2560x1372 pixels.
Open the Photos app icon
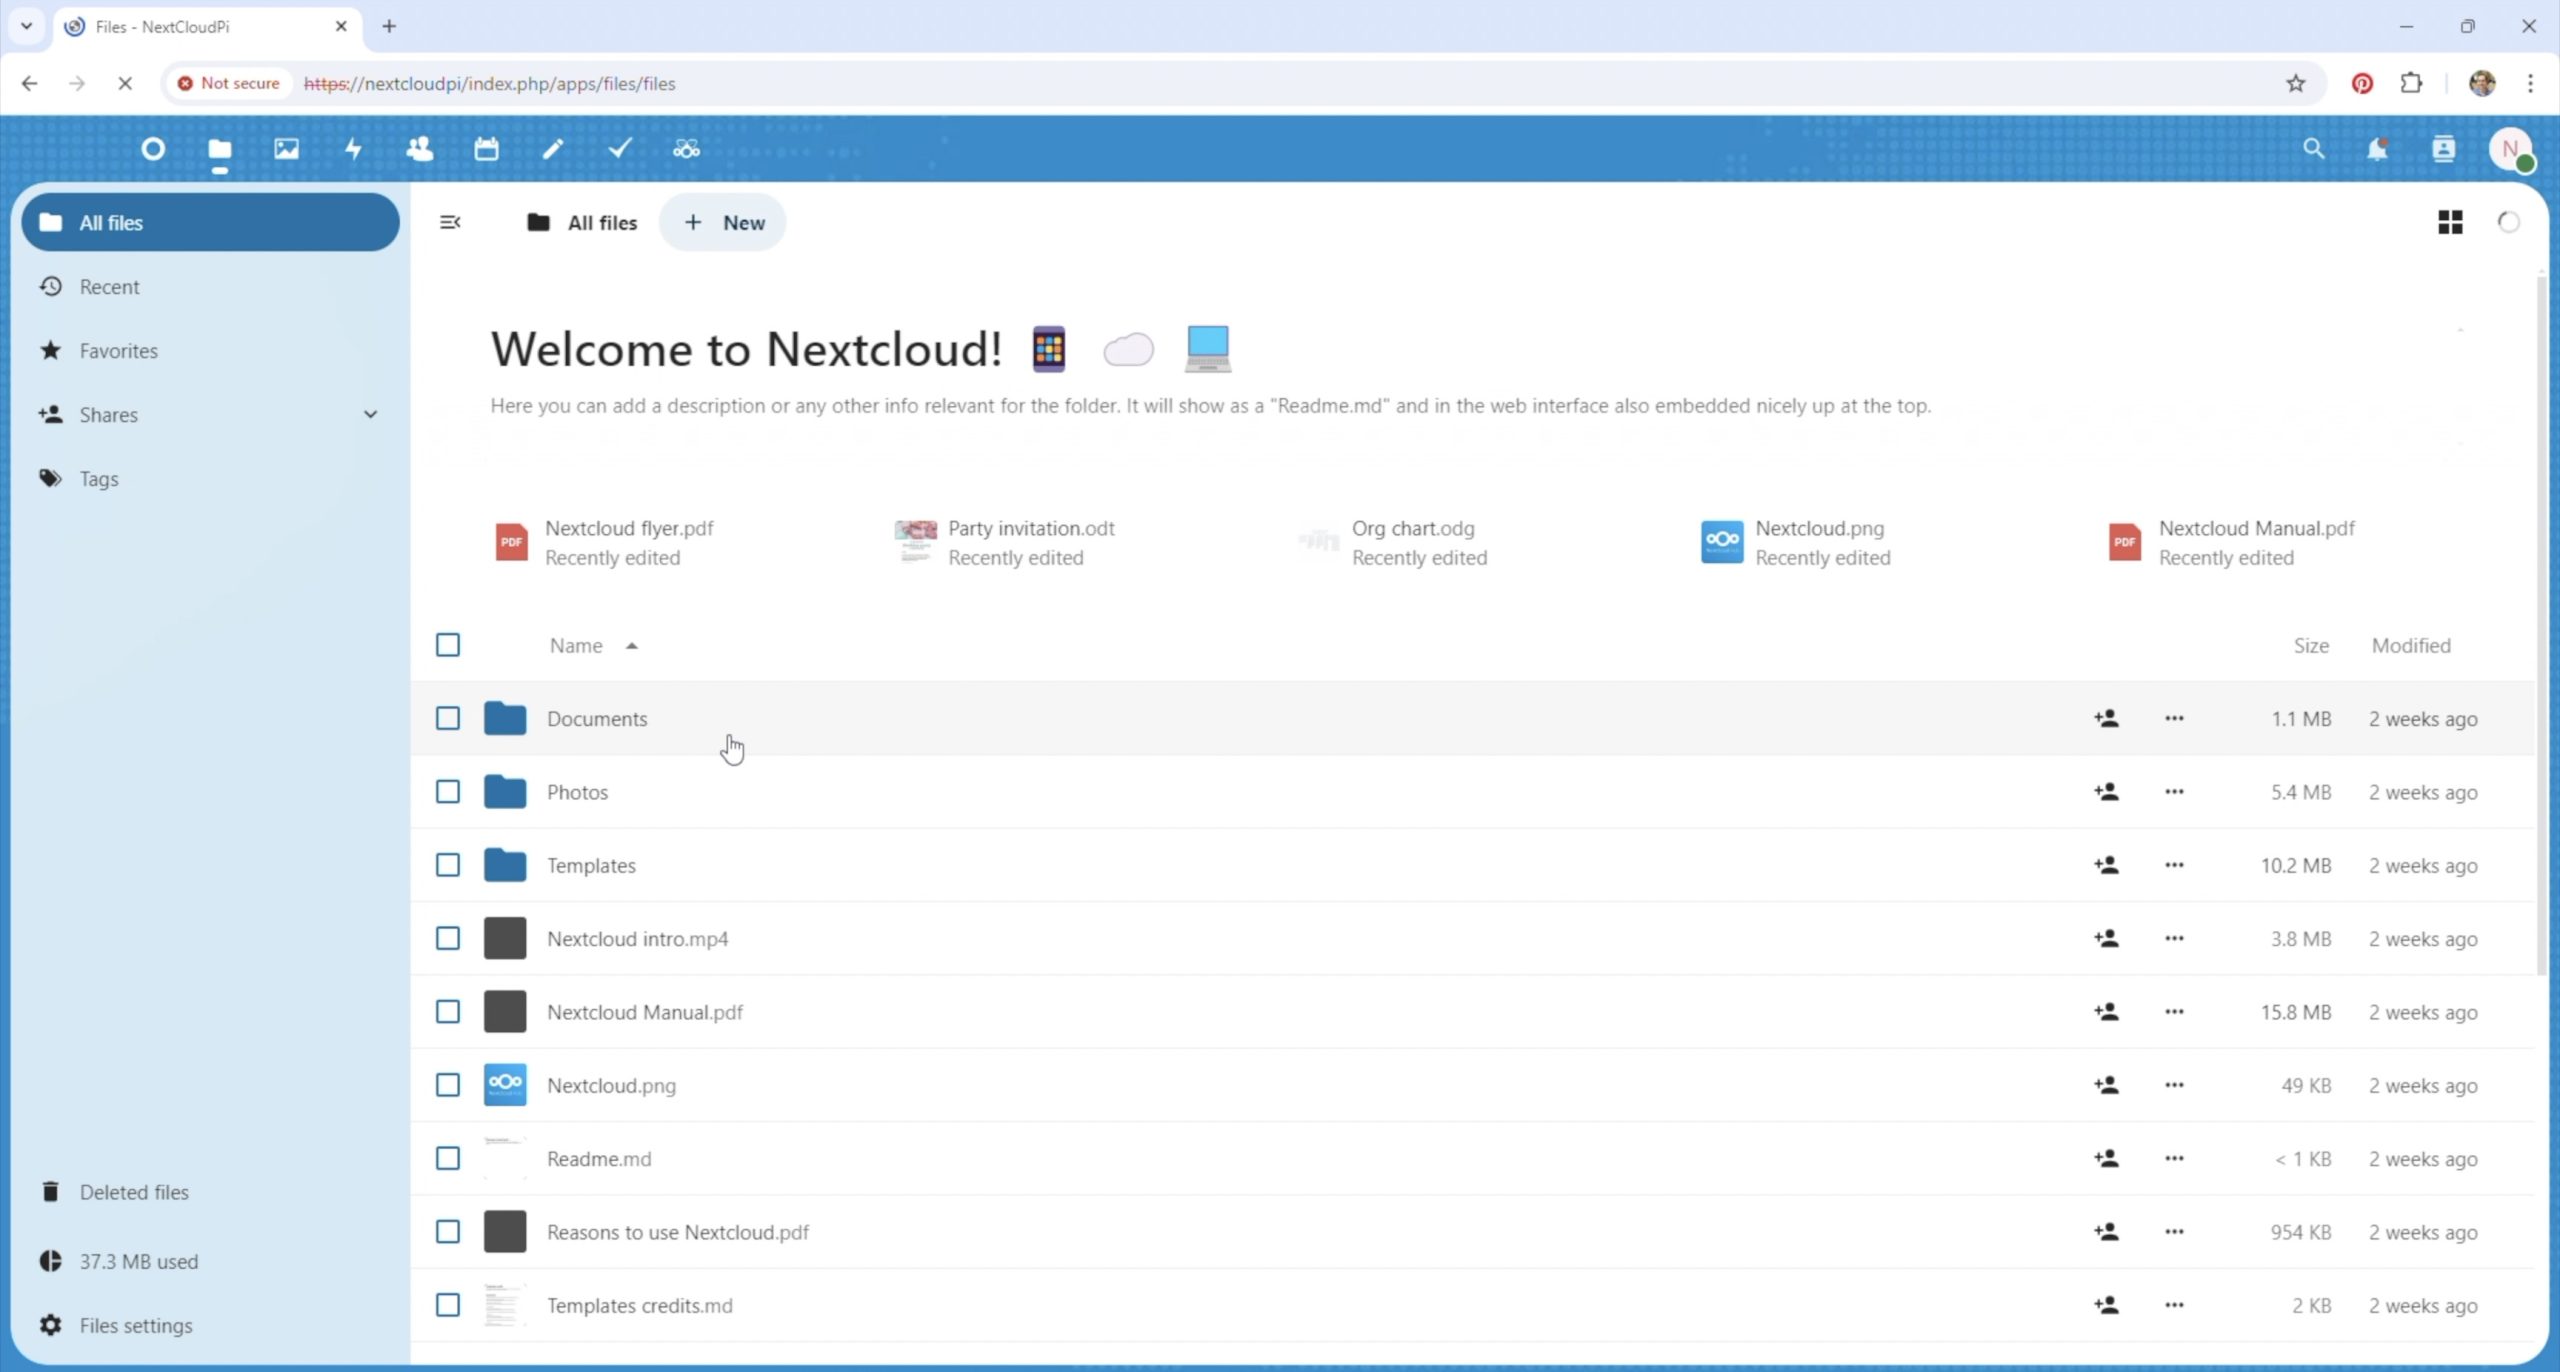286,149
